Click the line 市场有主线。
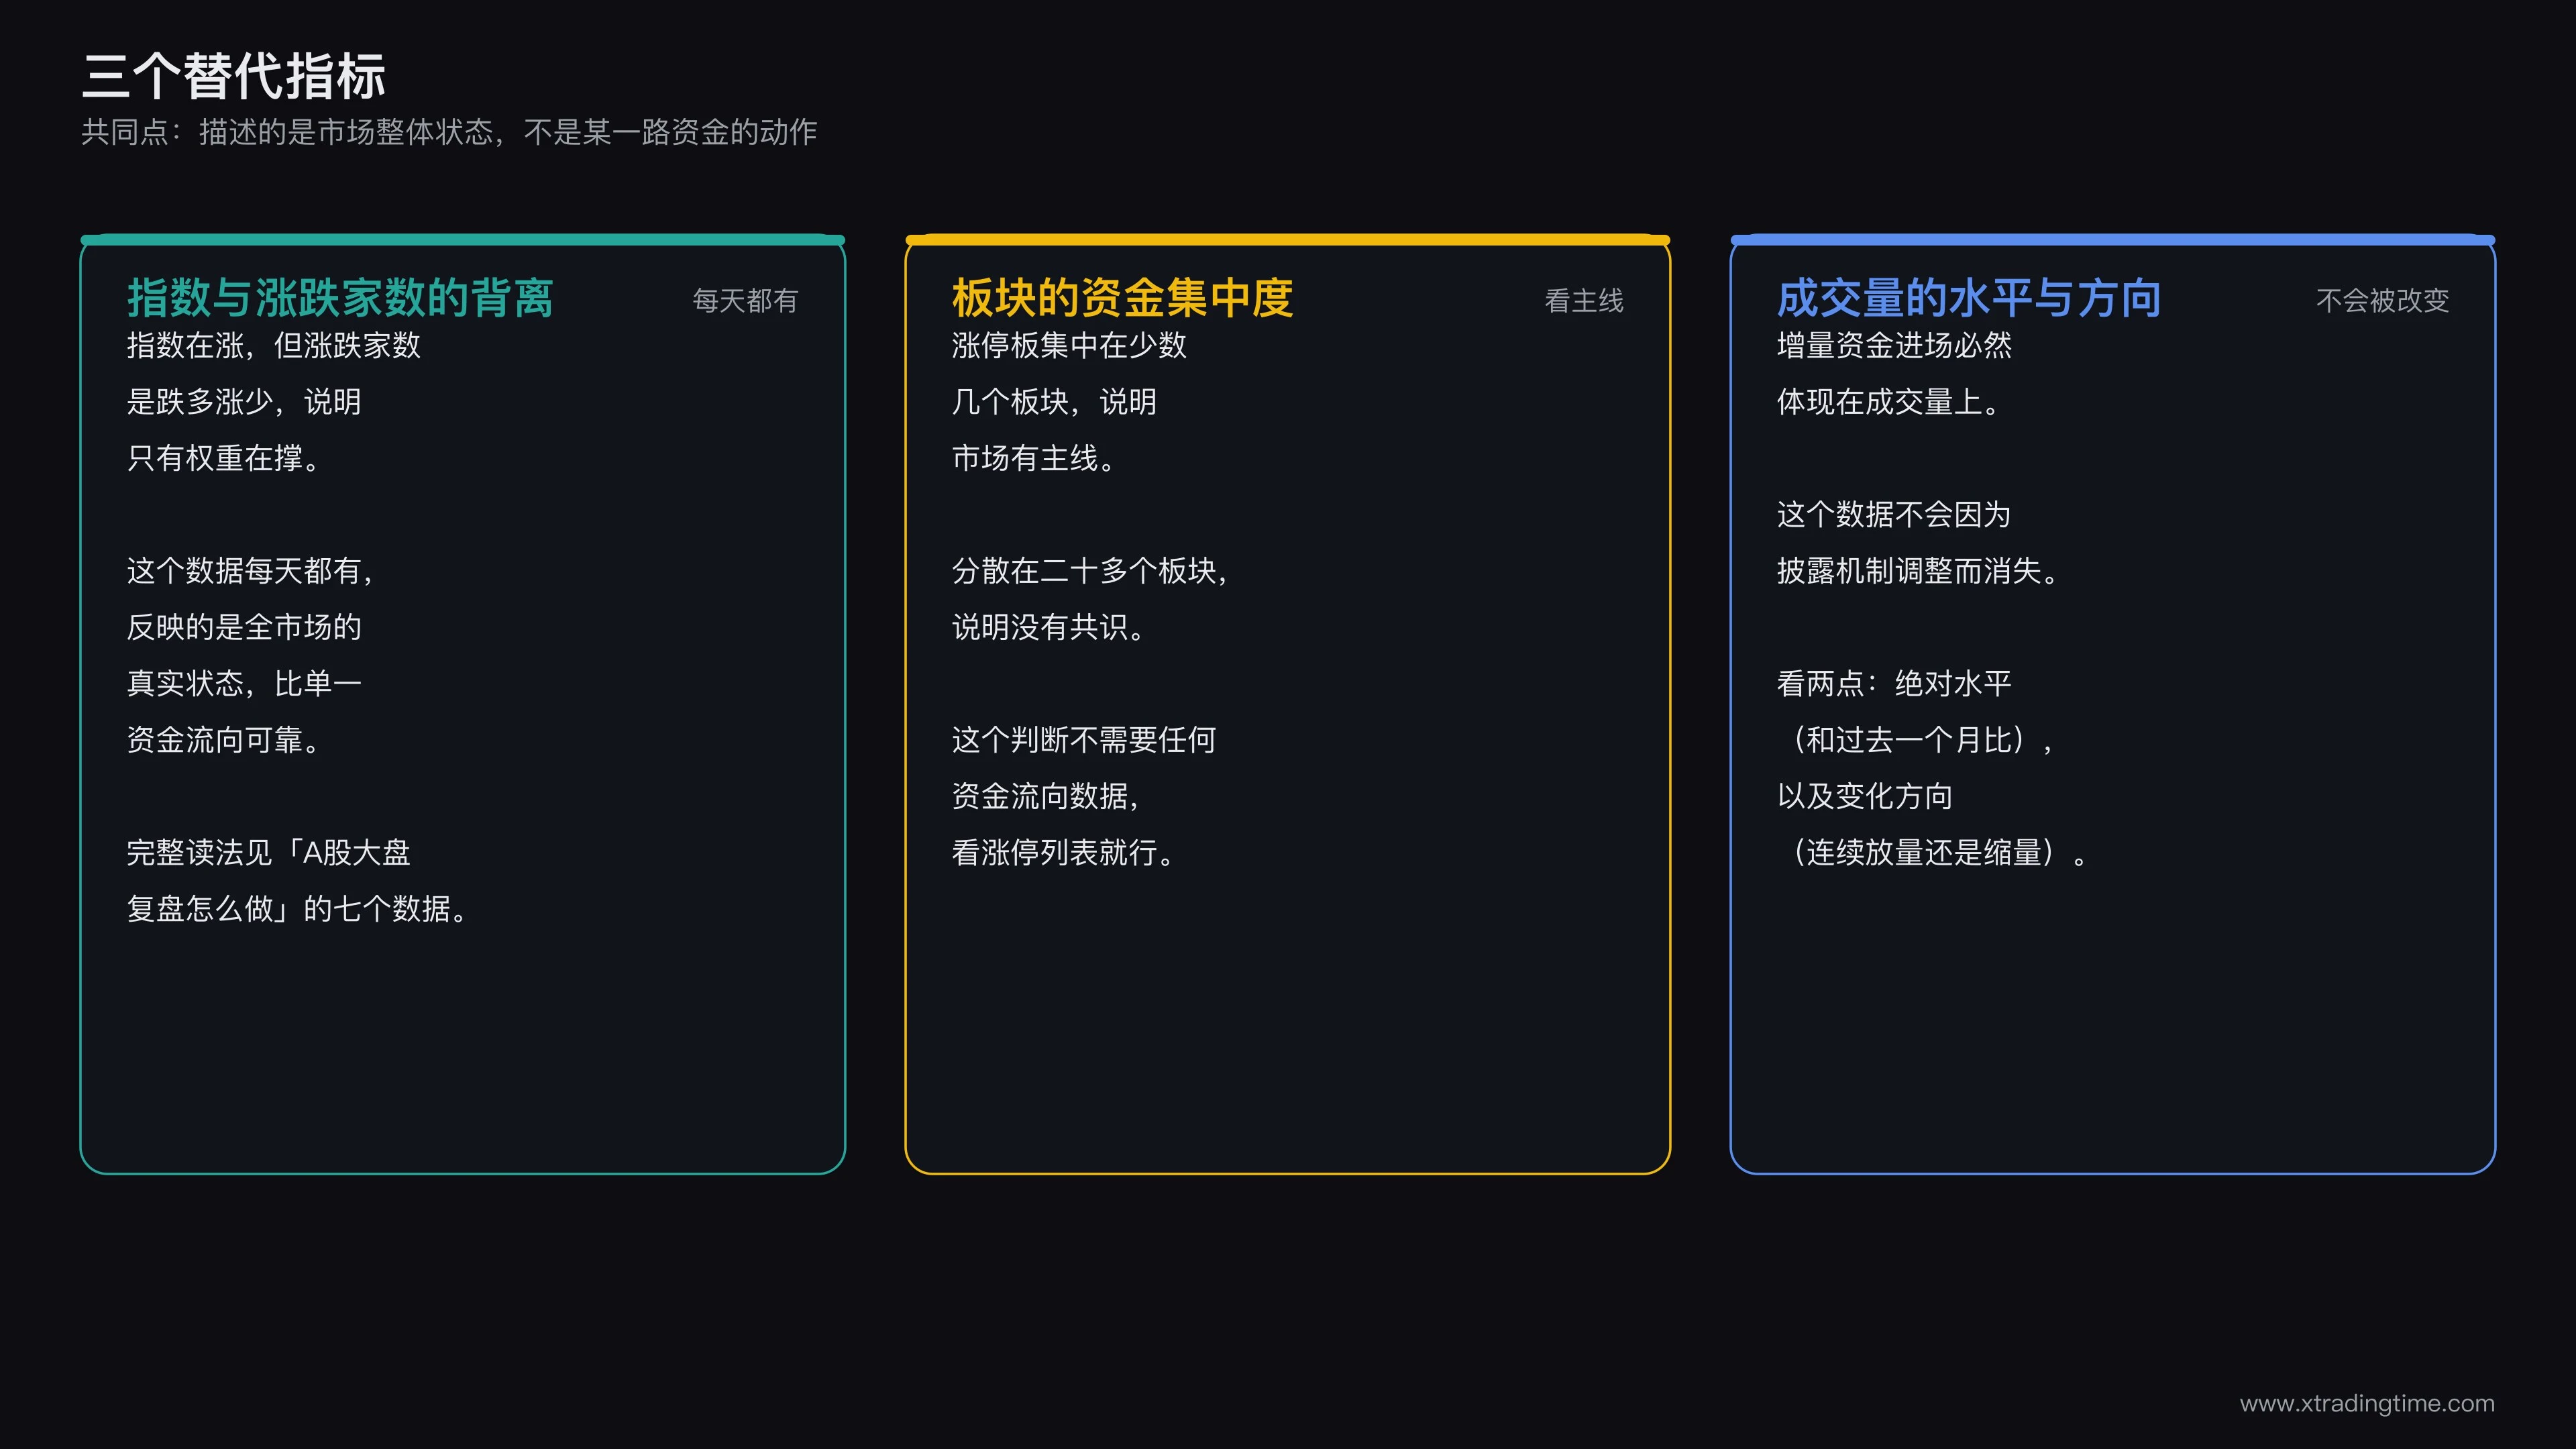The image size is (2576, 1449). click(x=1034, y=458)
